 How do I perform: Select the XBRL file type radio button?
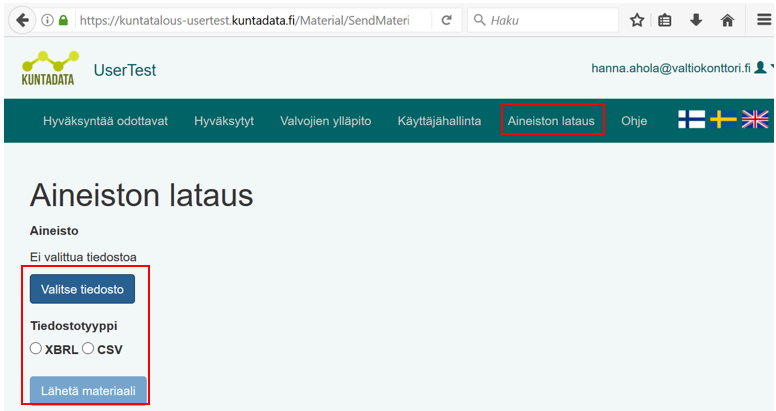36,349
